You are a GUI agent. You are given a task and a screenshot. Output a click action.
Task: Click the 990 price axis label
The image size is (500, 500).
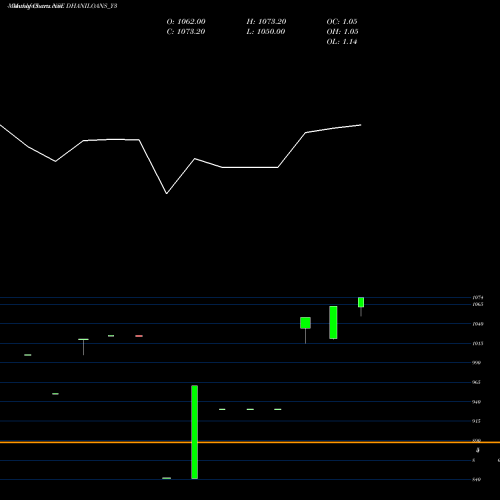[477, 363]
